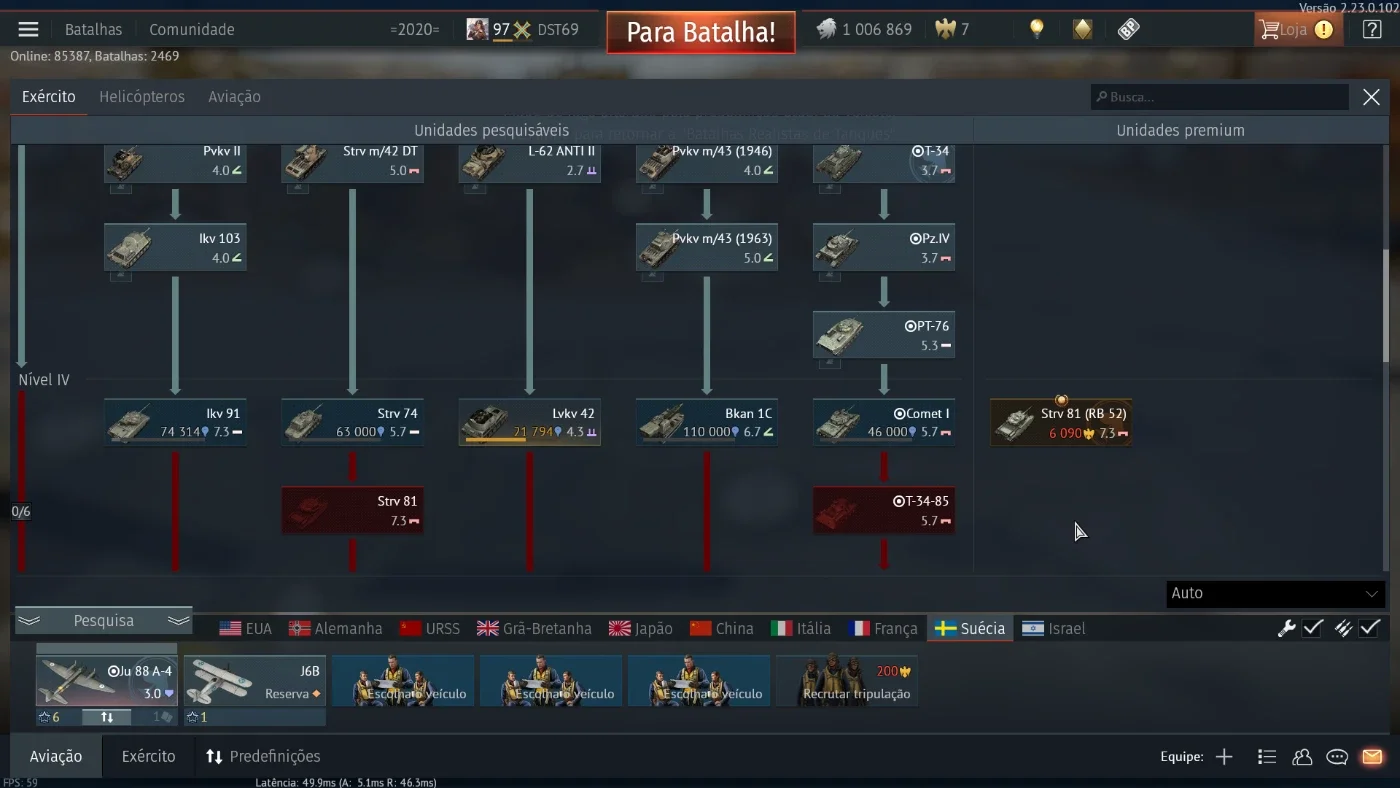Viewport: 1400px width, 788px height.
Task: Select the locked Strv 81 card
Action: click(352, 510)
